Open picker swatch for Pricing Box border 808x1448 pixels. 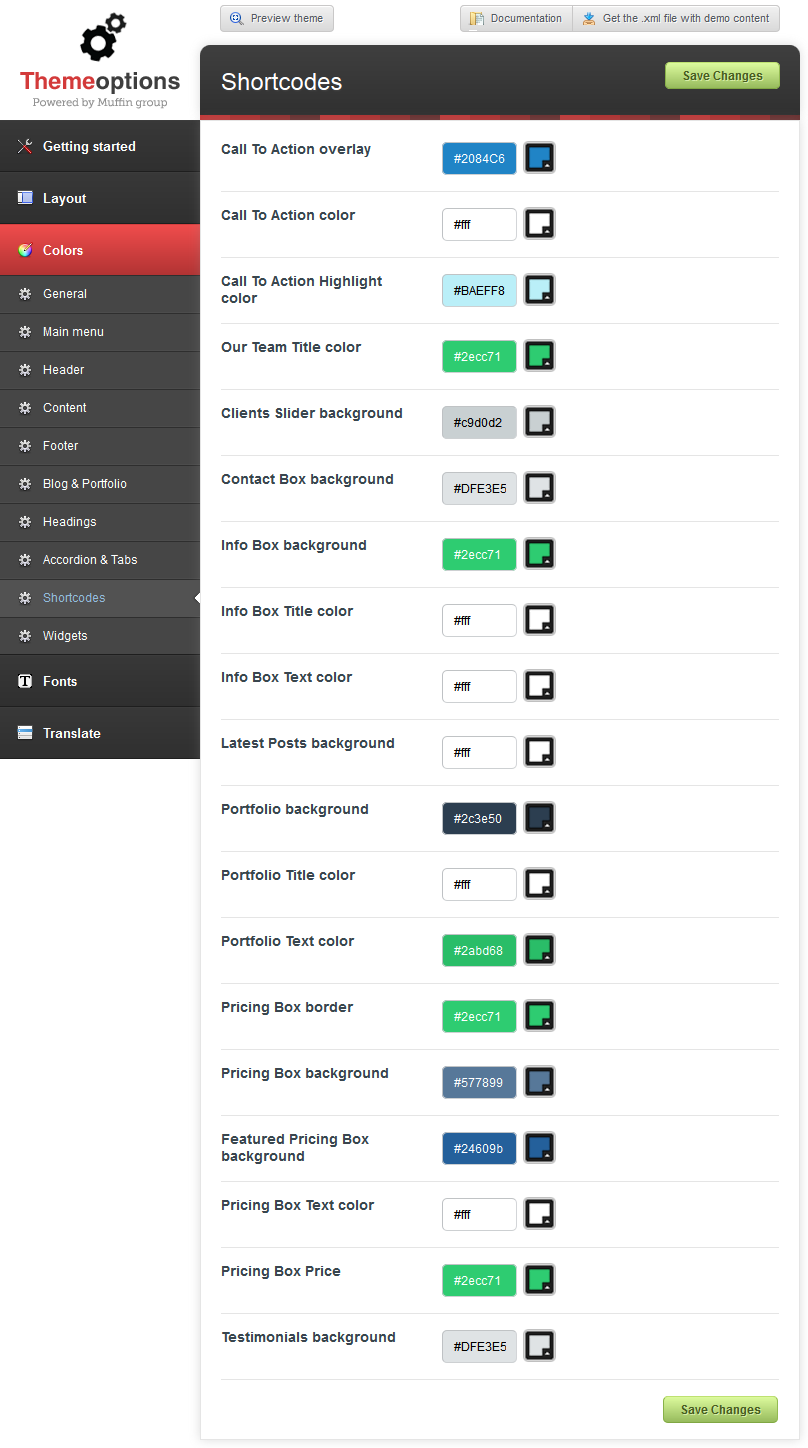[540, 1016]
